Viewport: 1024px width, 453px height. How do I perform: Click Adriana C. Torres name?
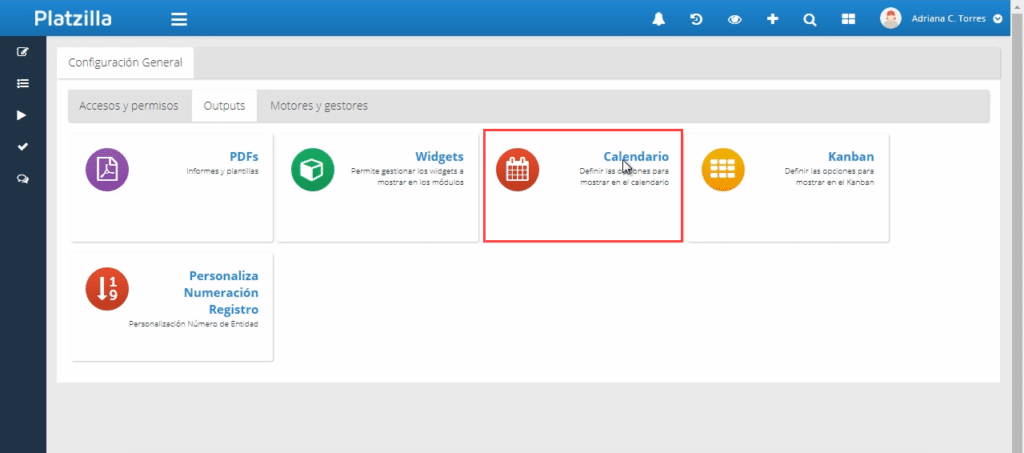(949, 19)
